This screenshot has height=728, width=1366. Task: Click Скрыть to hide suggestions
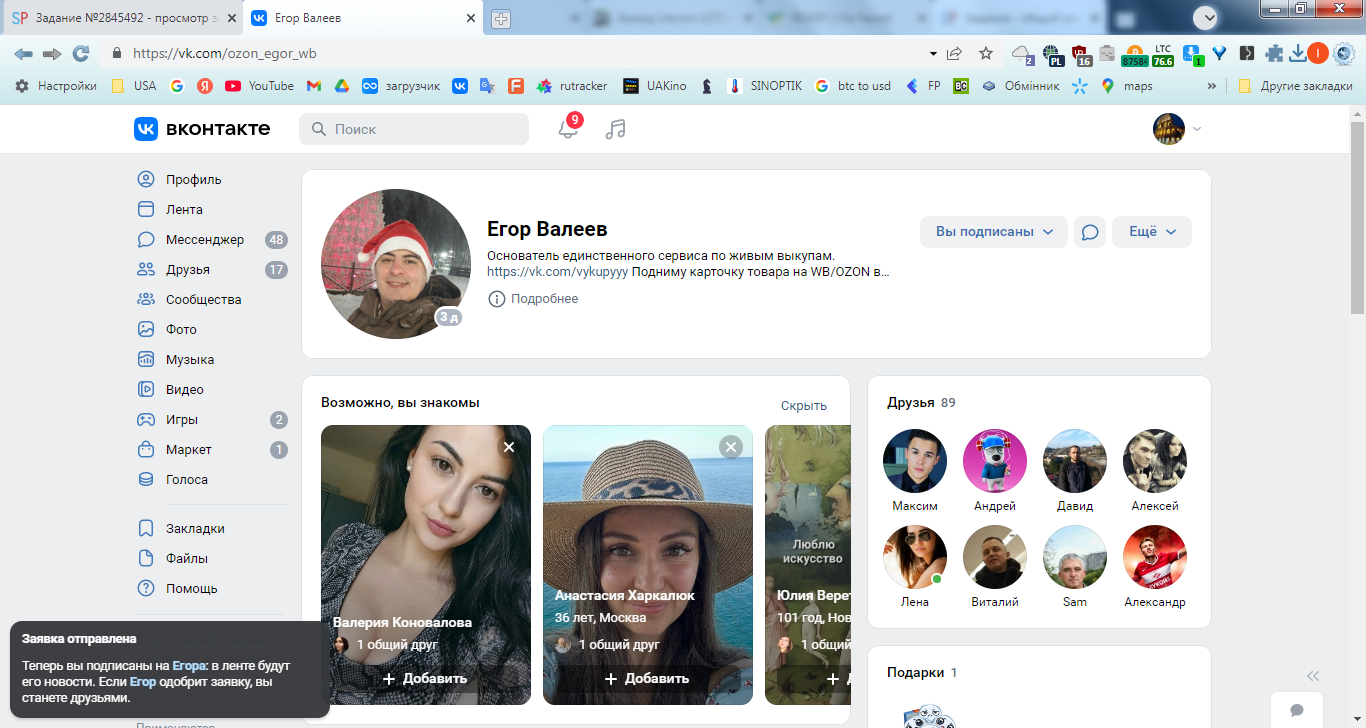[x=804, y=406]
